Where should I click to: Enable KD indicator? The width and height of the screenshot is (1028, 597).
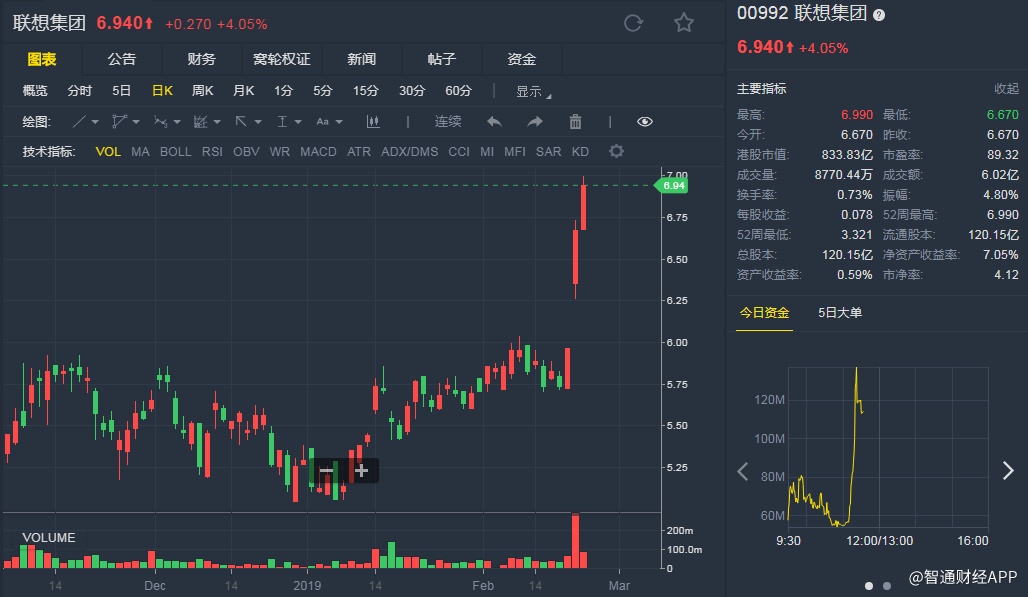click(x=580, y=151)
